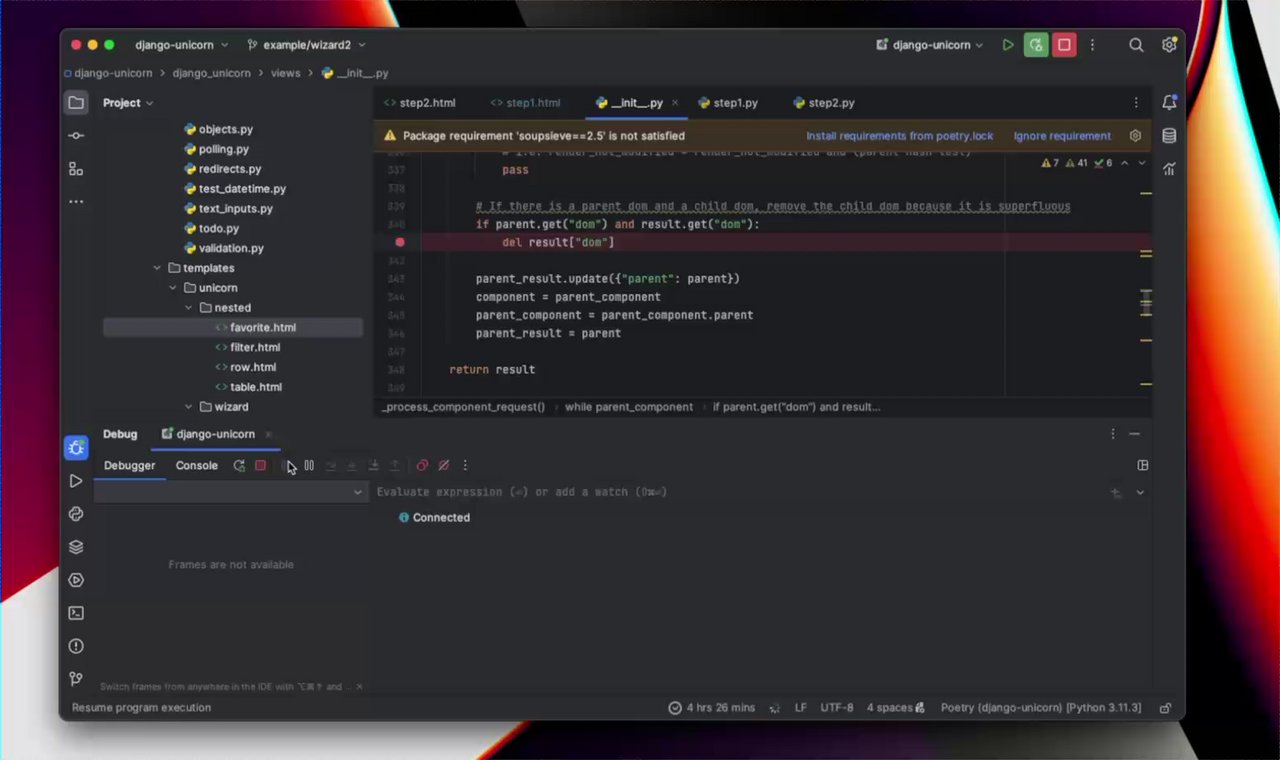
Task: Select validation.py in project tree
Action: [x=233, y=248]
